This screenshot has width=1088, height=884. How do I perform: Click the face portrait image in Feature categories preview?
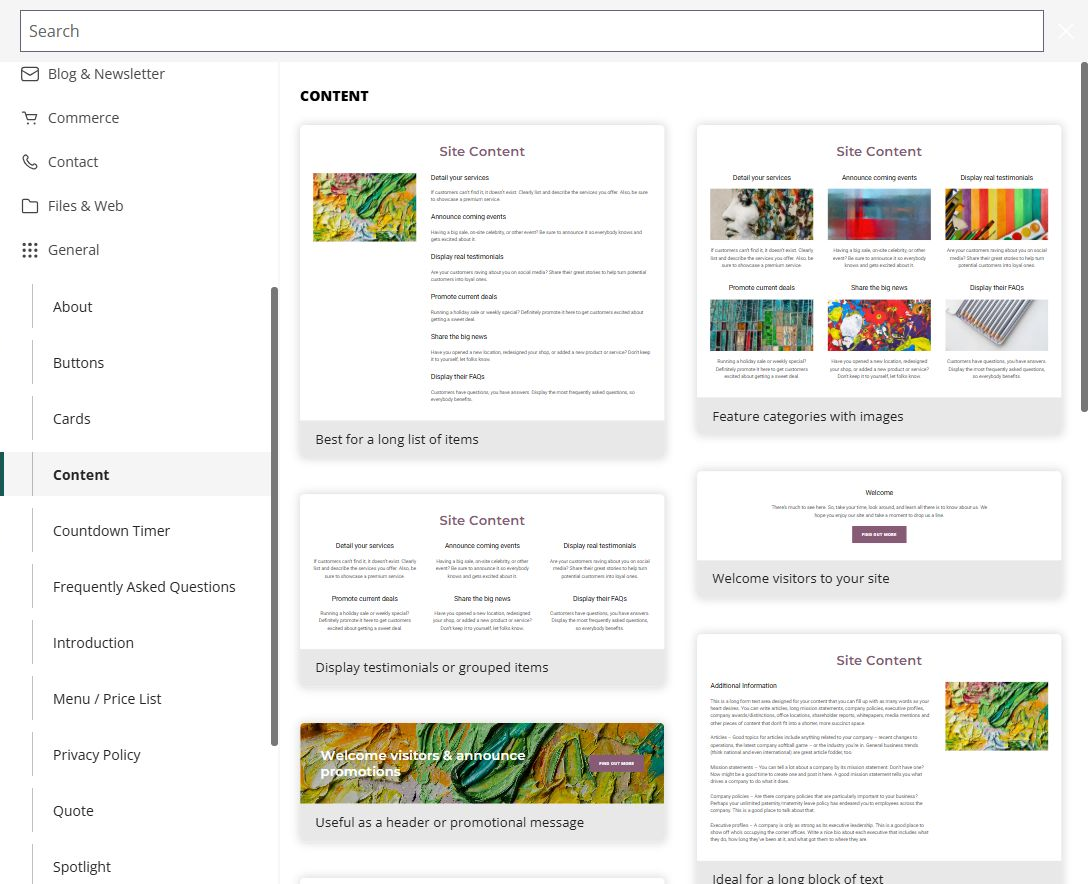click(761, 214)
